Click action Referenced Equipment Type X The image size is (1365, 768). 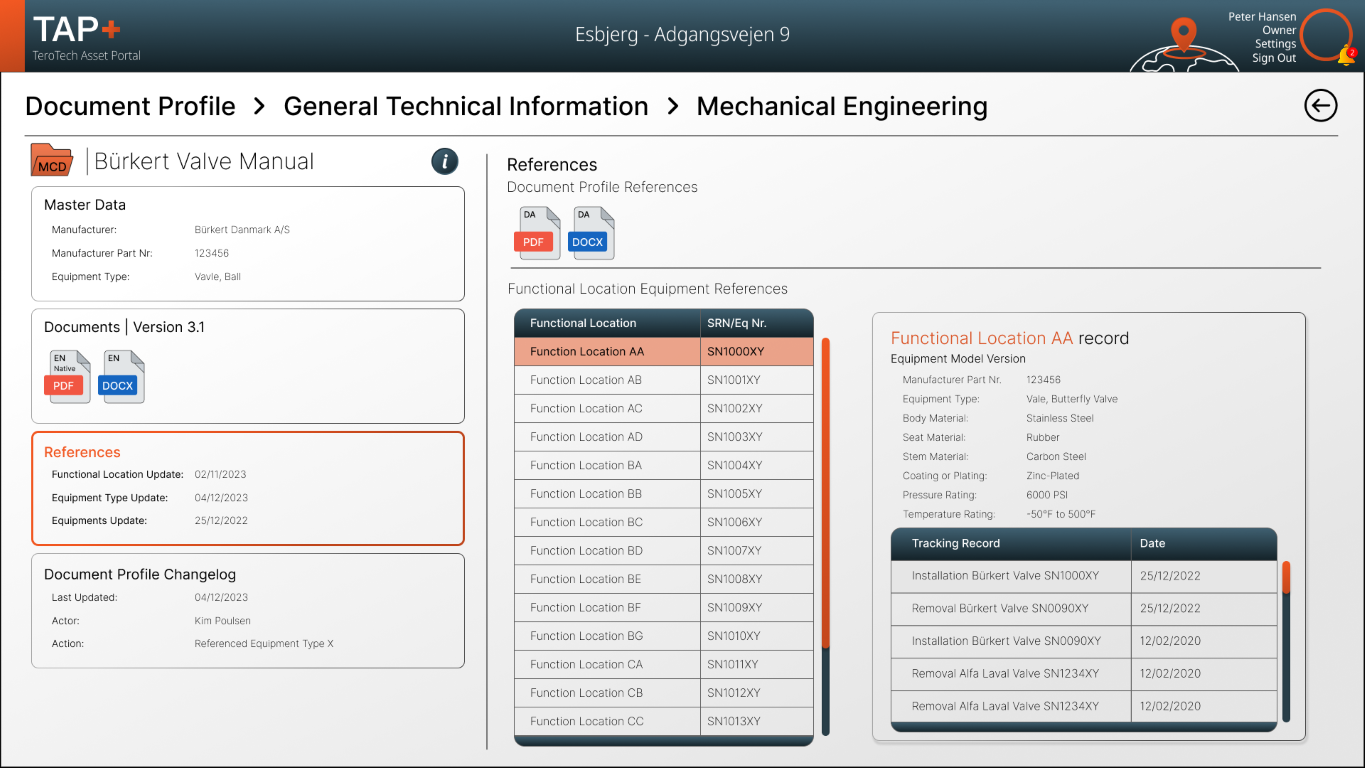[x=264, y=644]
